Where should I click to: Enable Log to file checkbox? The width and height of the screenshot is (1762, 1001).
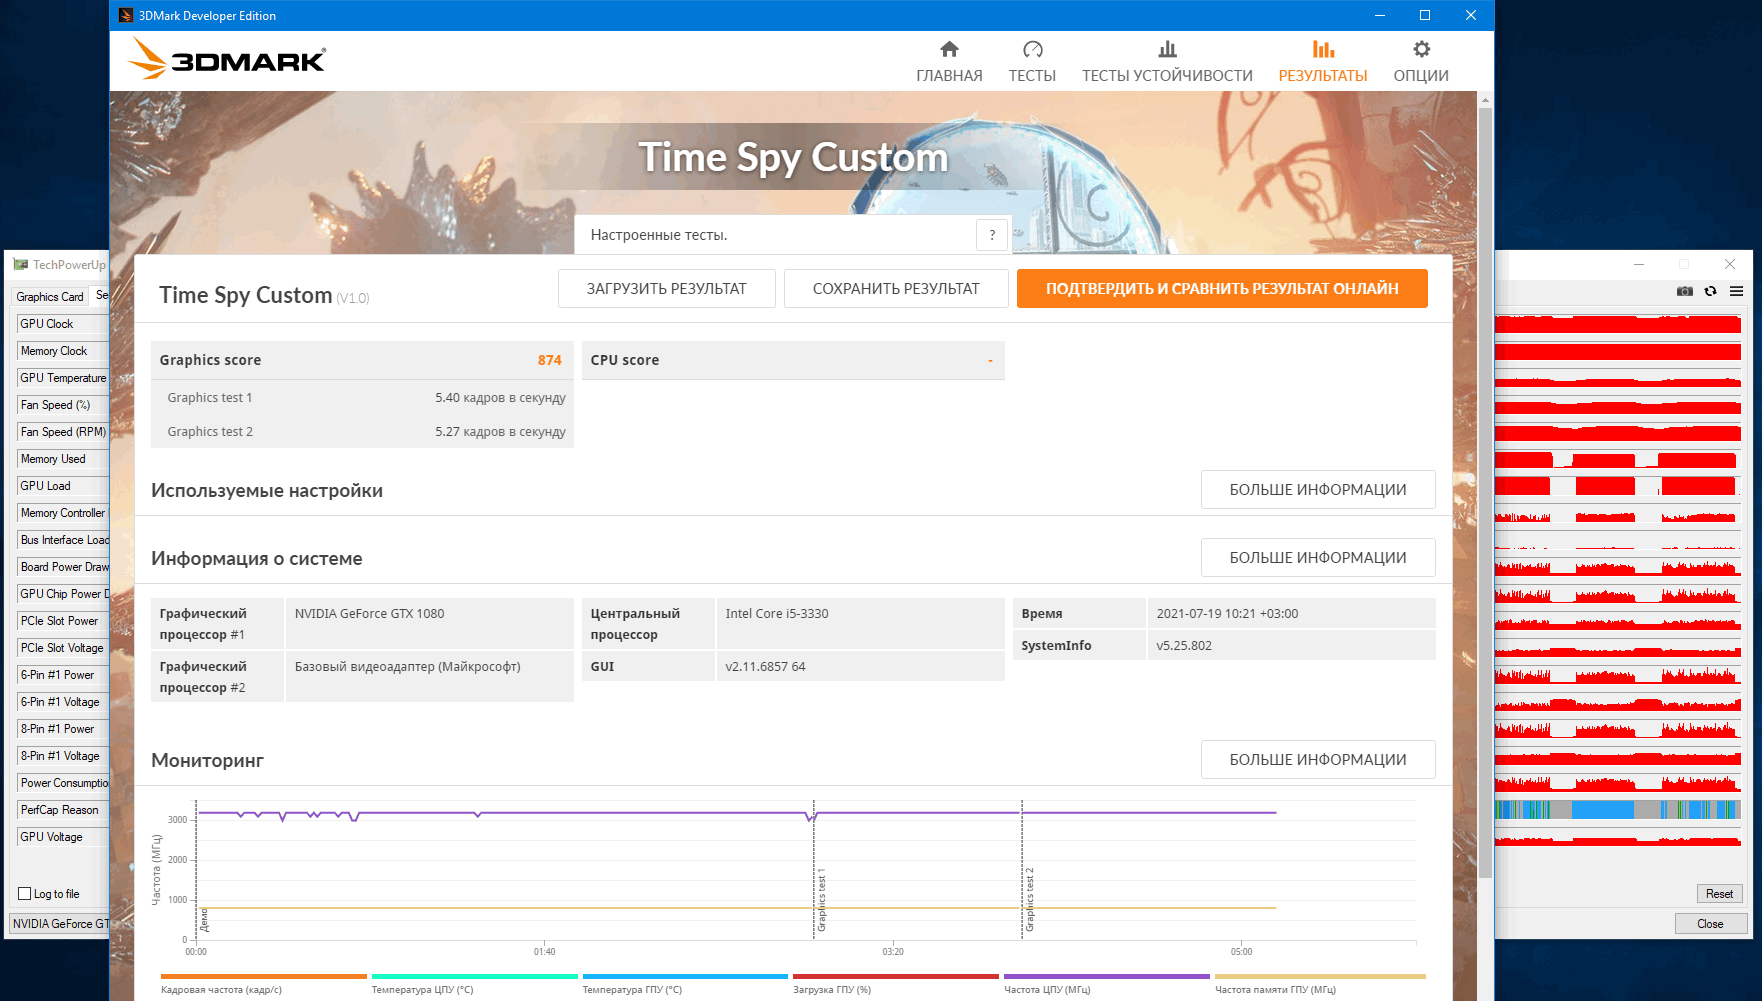[x=25, y=894]
